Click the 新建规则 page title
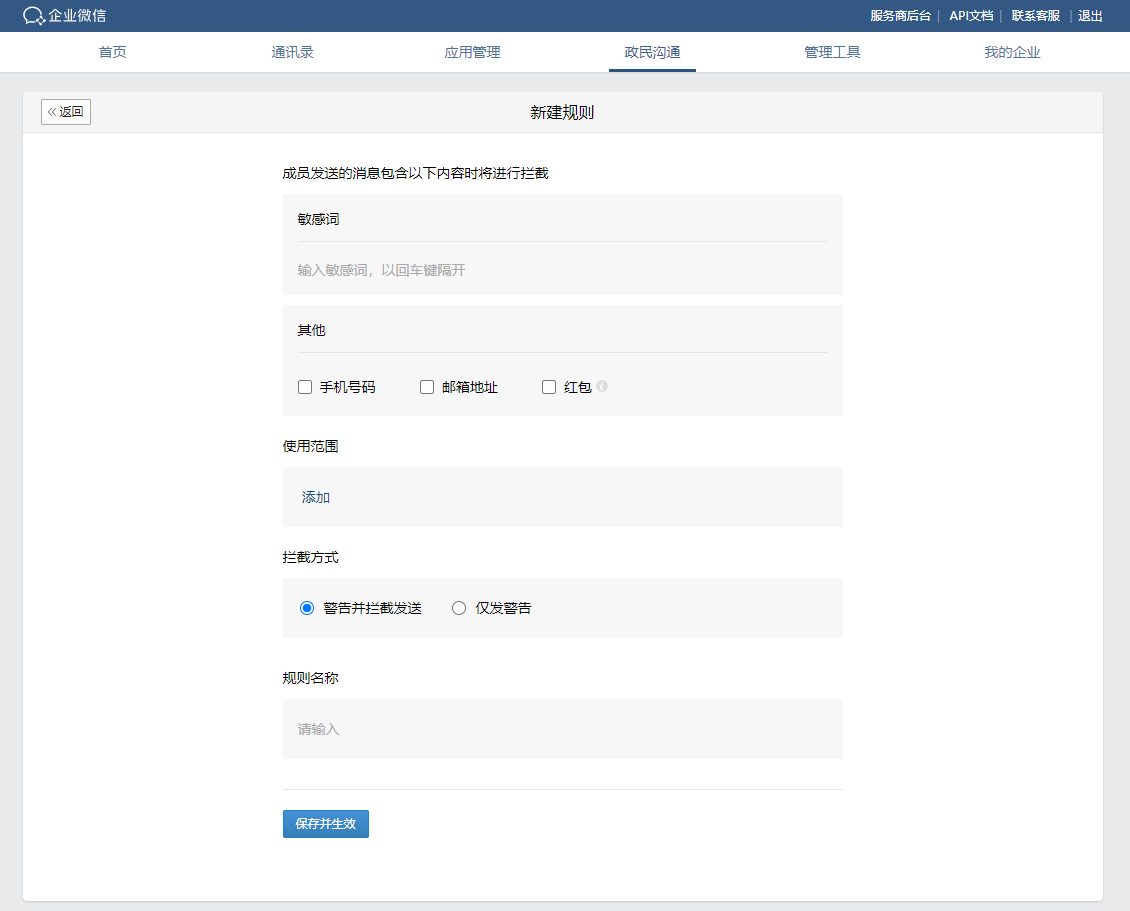This screenshot has width=1130, height=911. pos(562,112)
